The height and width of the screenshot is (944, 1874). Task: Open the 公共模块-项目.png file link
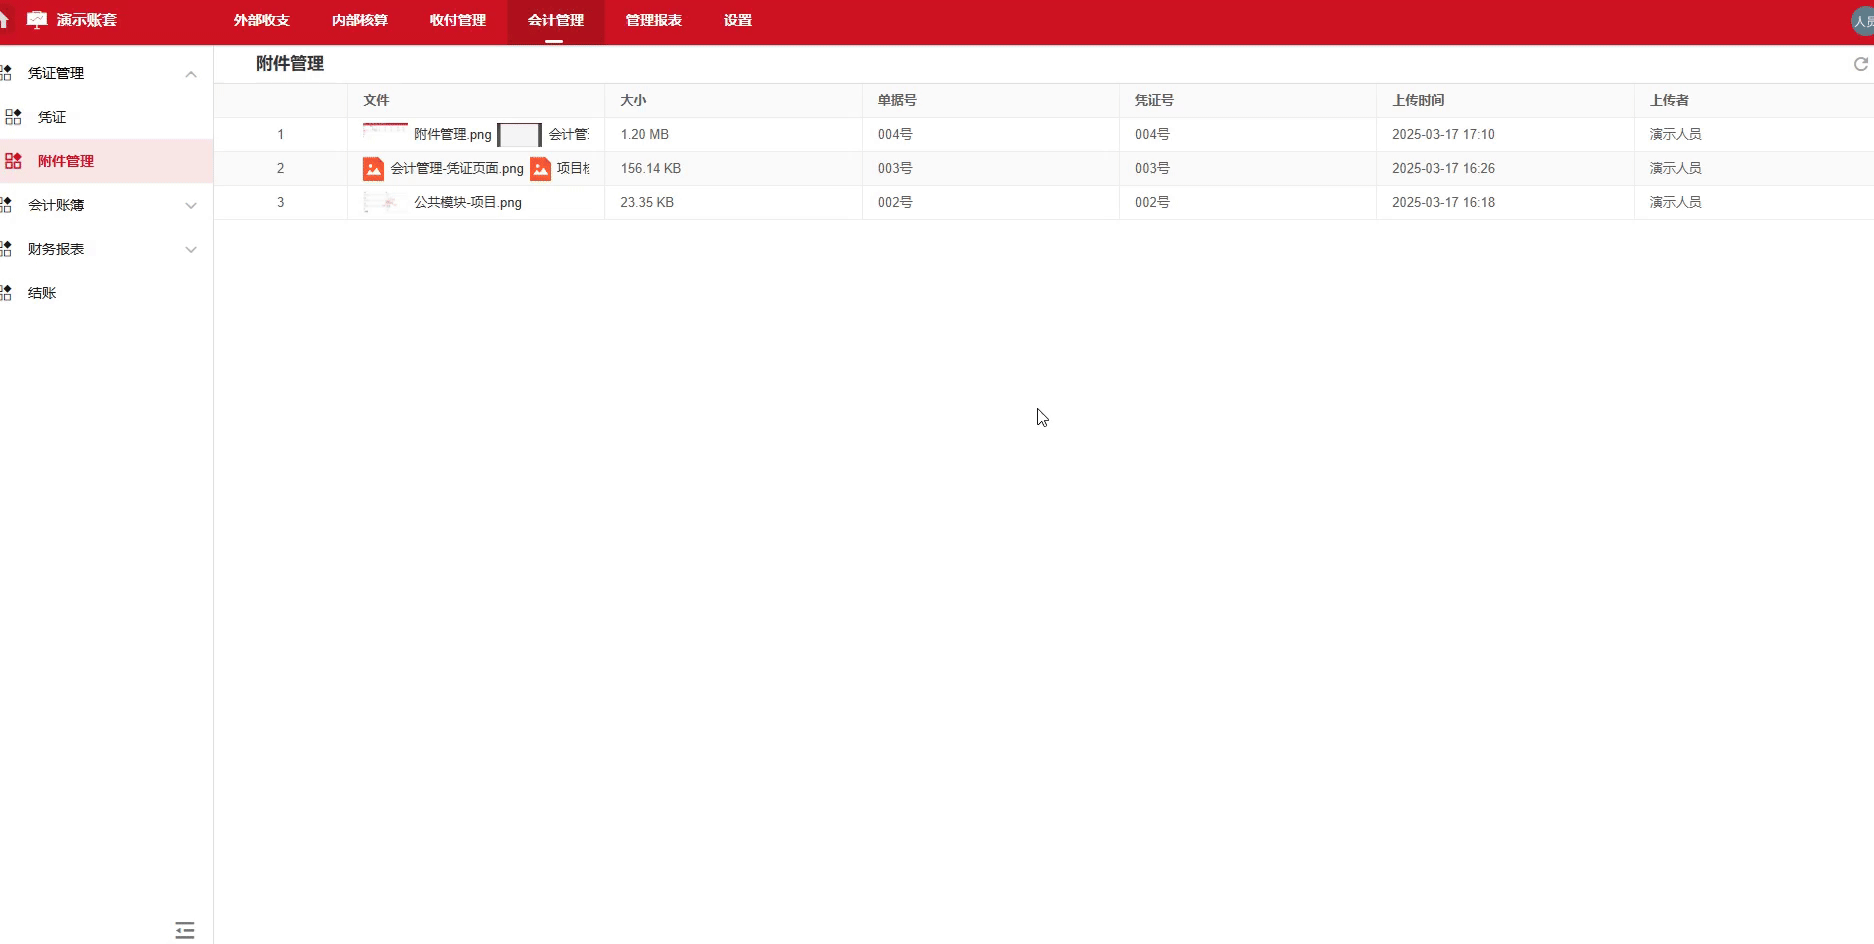[467, 203]
